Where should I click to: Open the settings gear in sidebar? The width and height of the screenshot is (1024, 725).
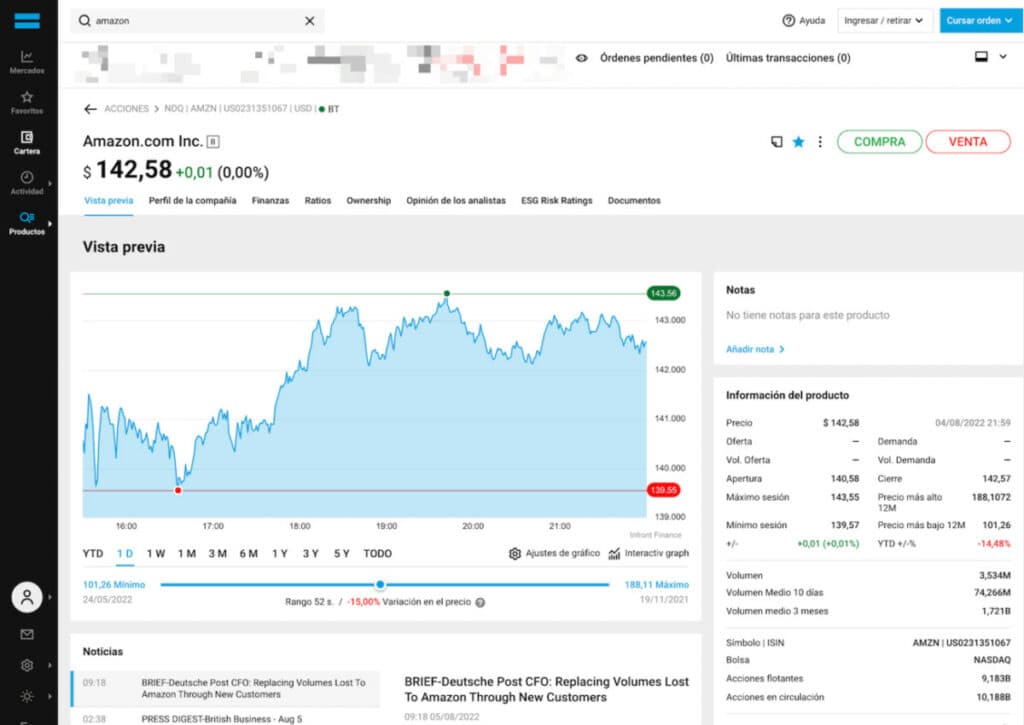27,665
